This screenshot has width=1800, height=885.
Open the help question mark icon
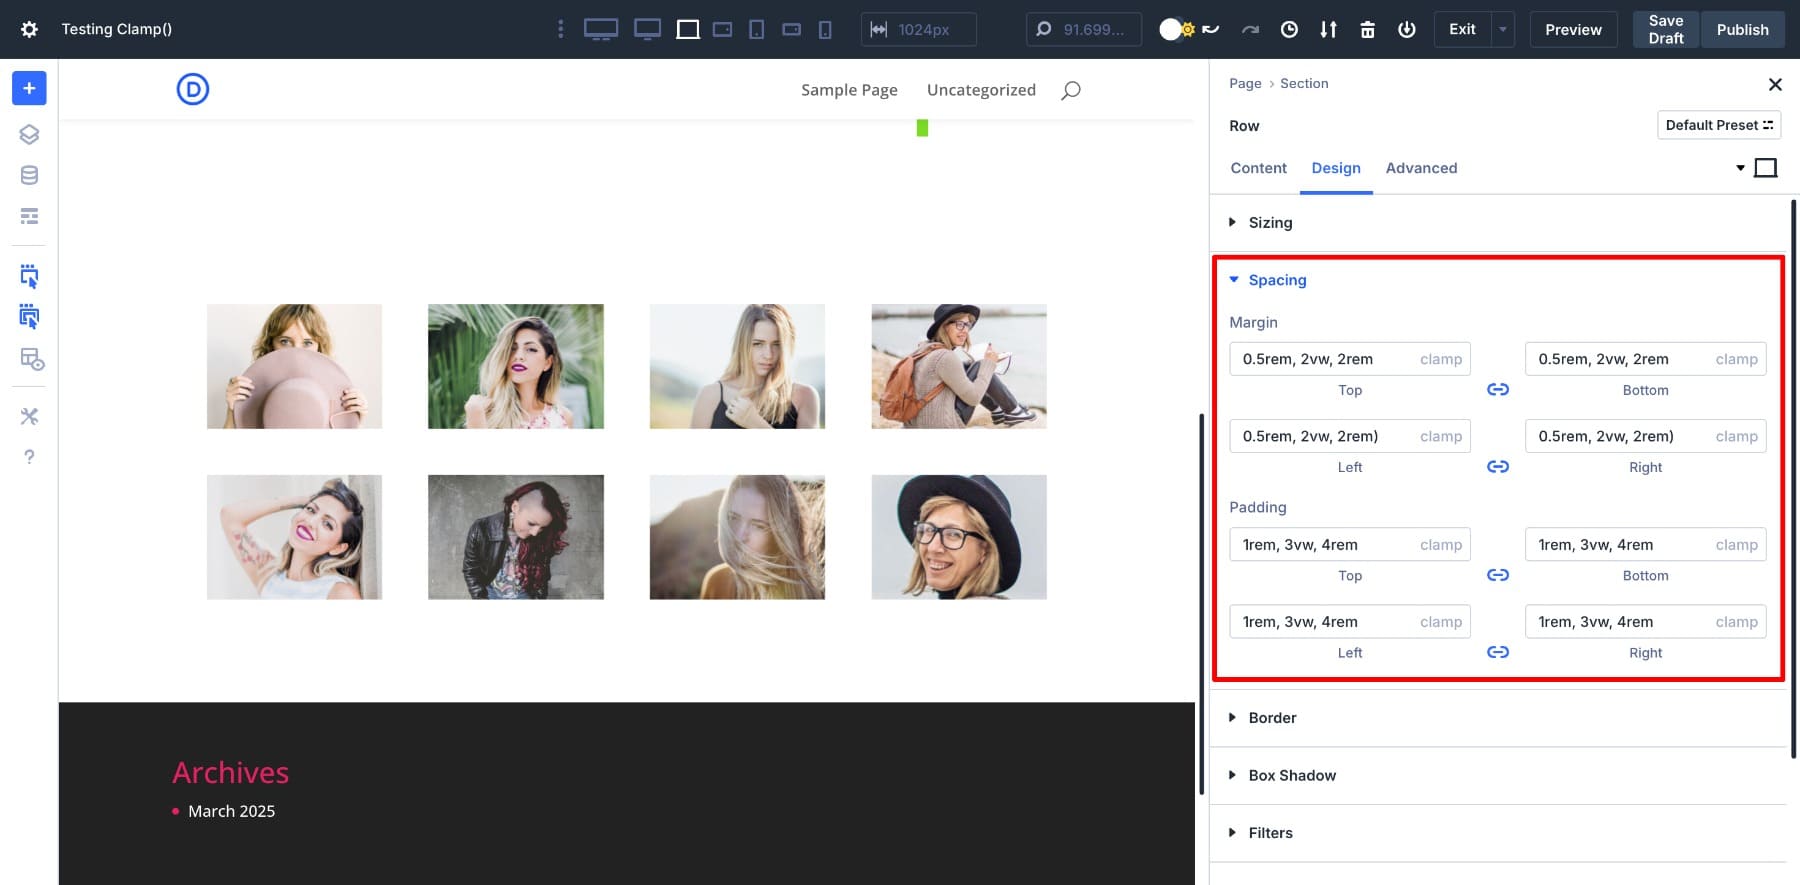click(x=29, y=457)
